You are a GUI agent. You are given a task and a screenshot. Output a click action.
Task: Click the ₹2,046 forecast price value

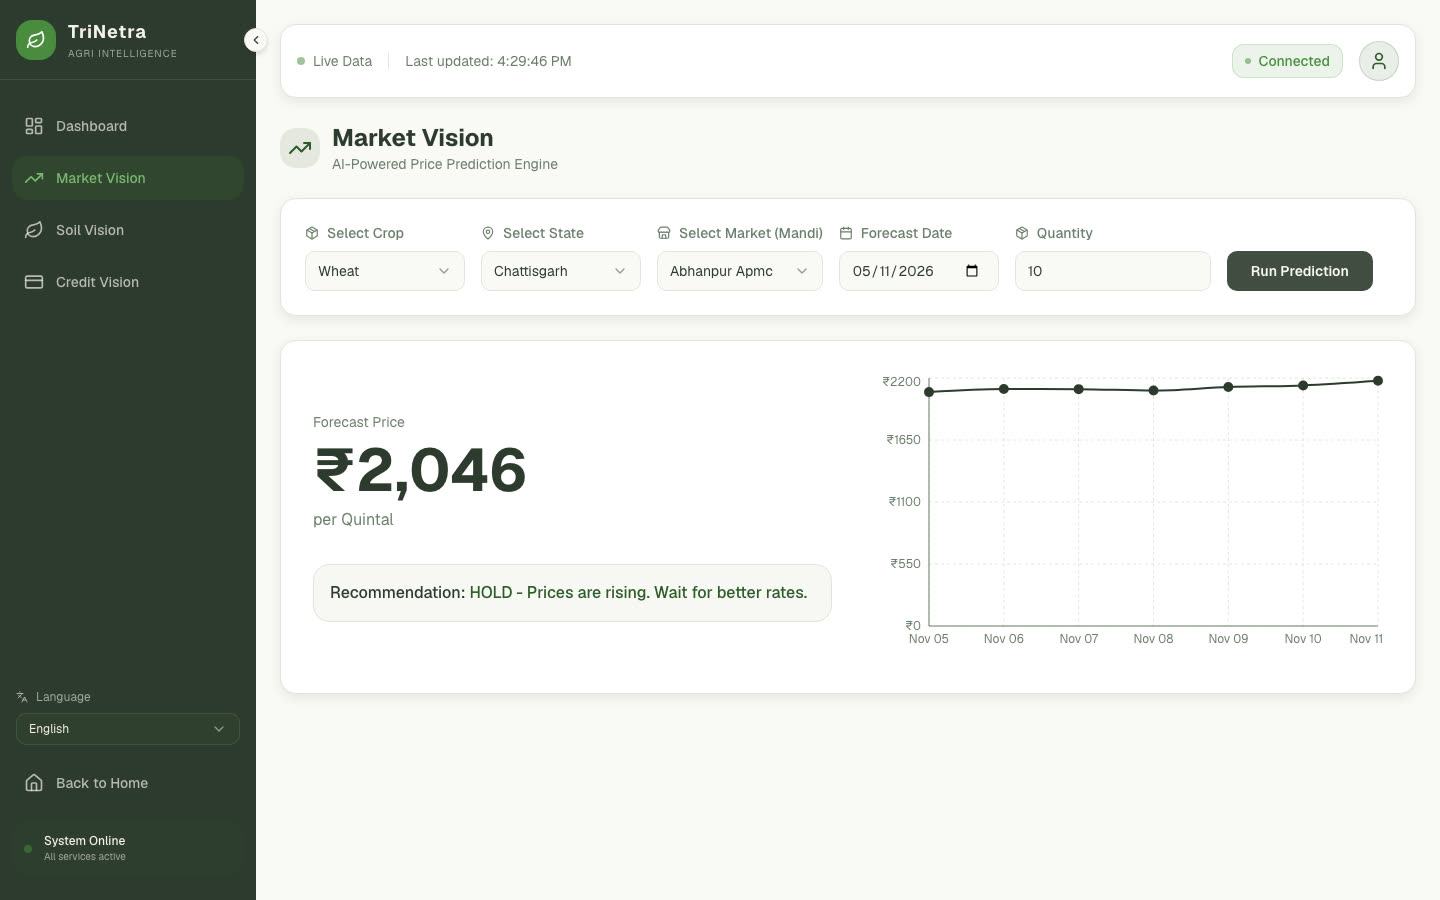click(x=420, y=470)
